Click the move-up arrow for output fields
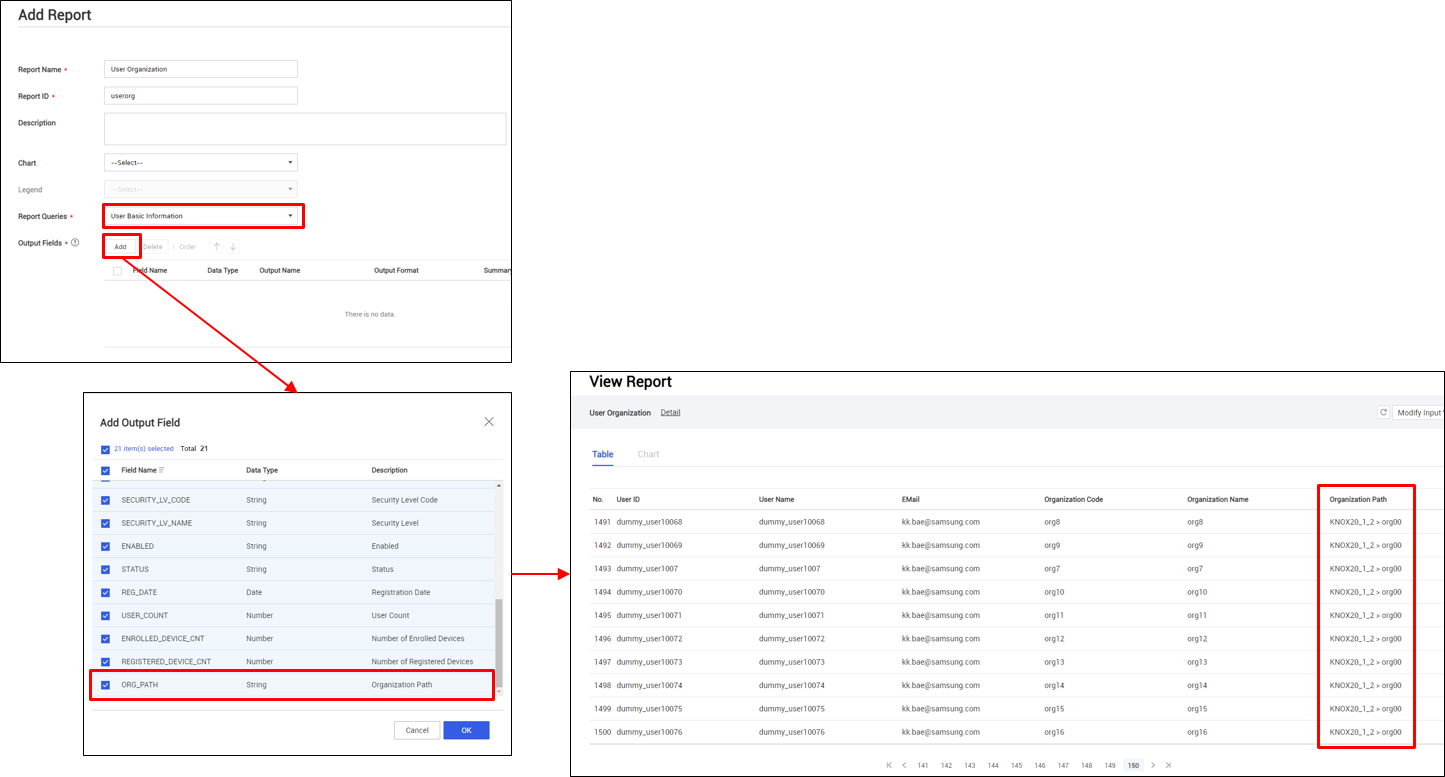The width and height of the screenshot is (1445, 777). pos(216,246)
